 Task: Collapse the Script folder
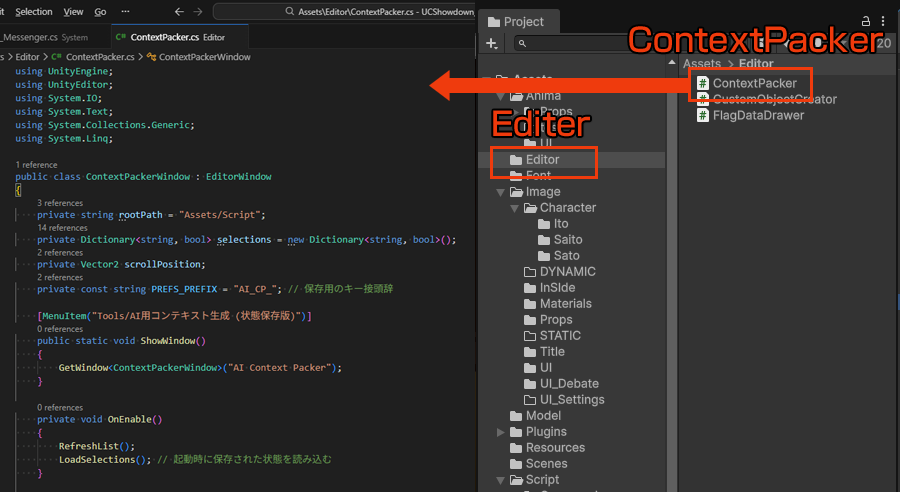coord(502,480)
